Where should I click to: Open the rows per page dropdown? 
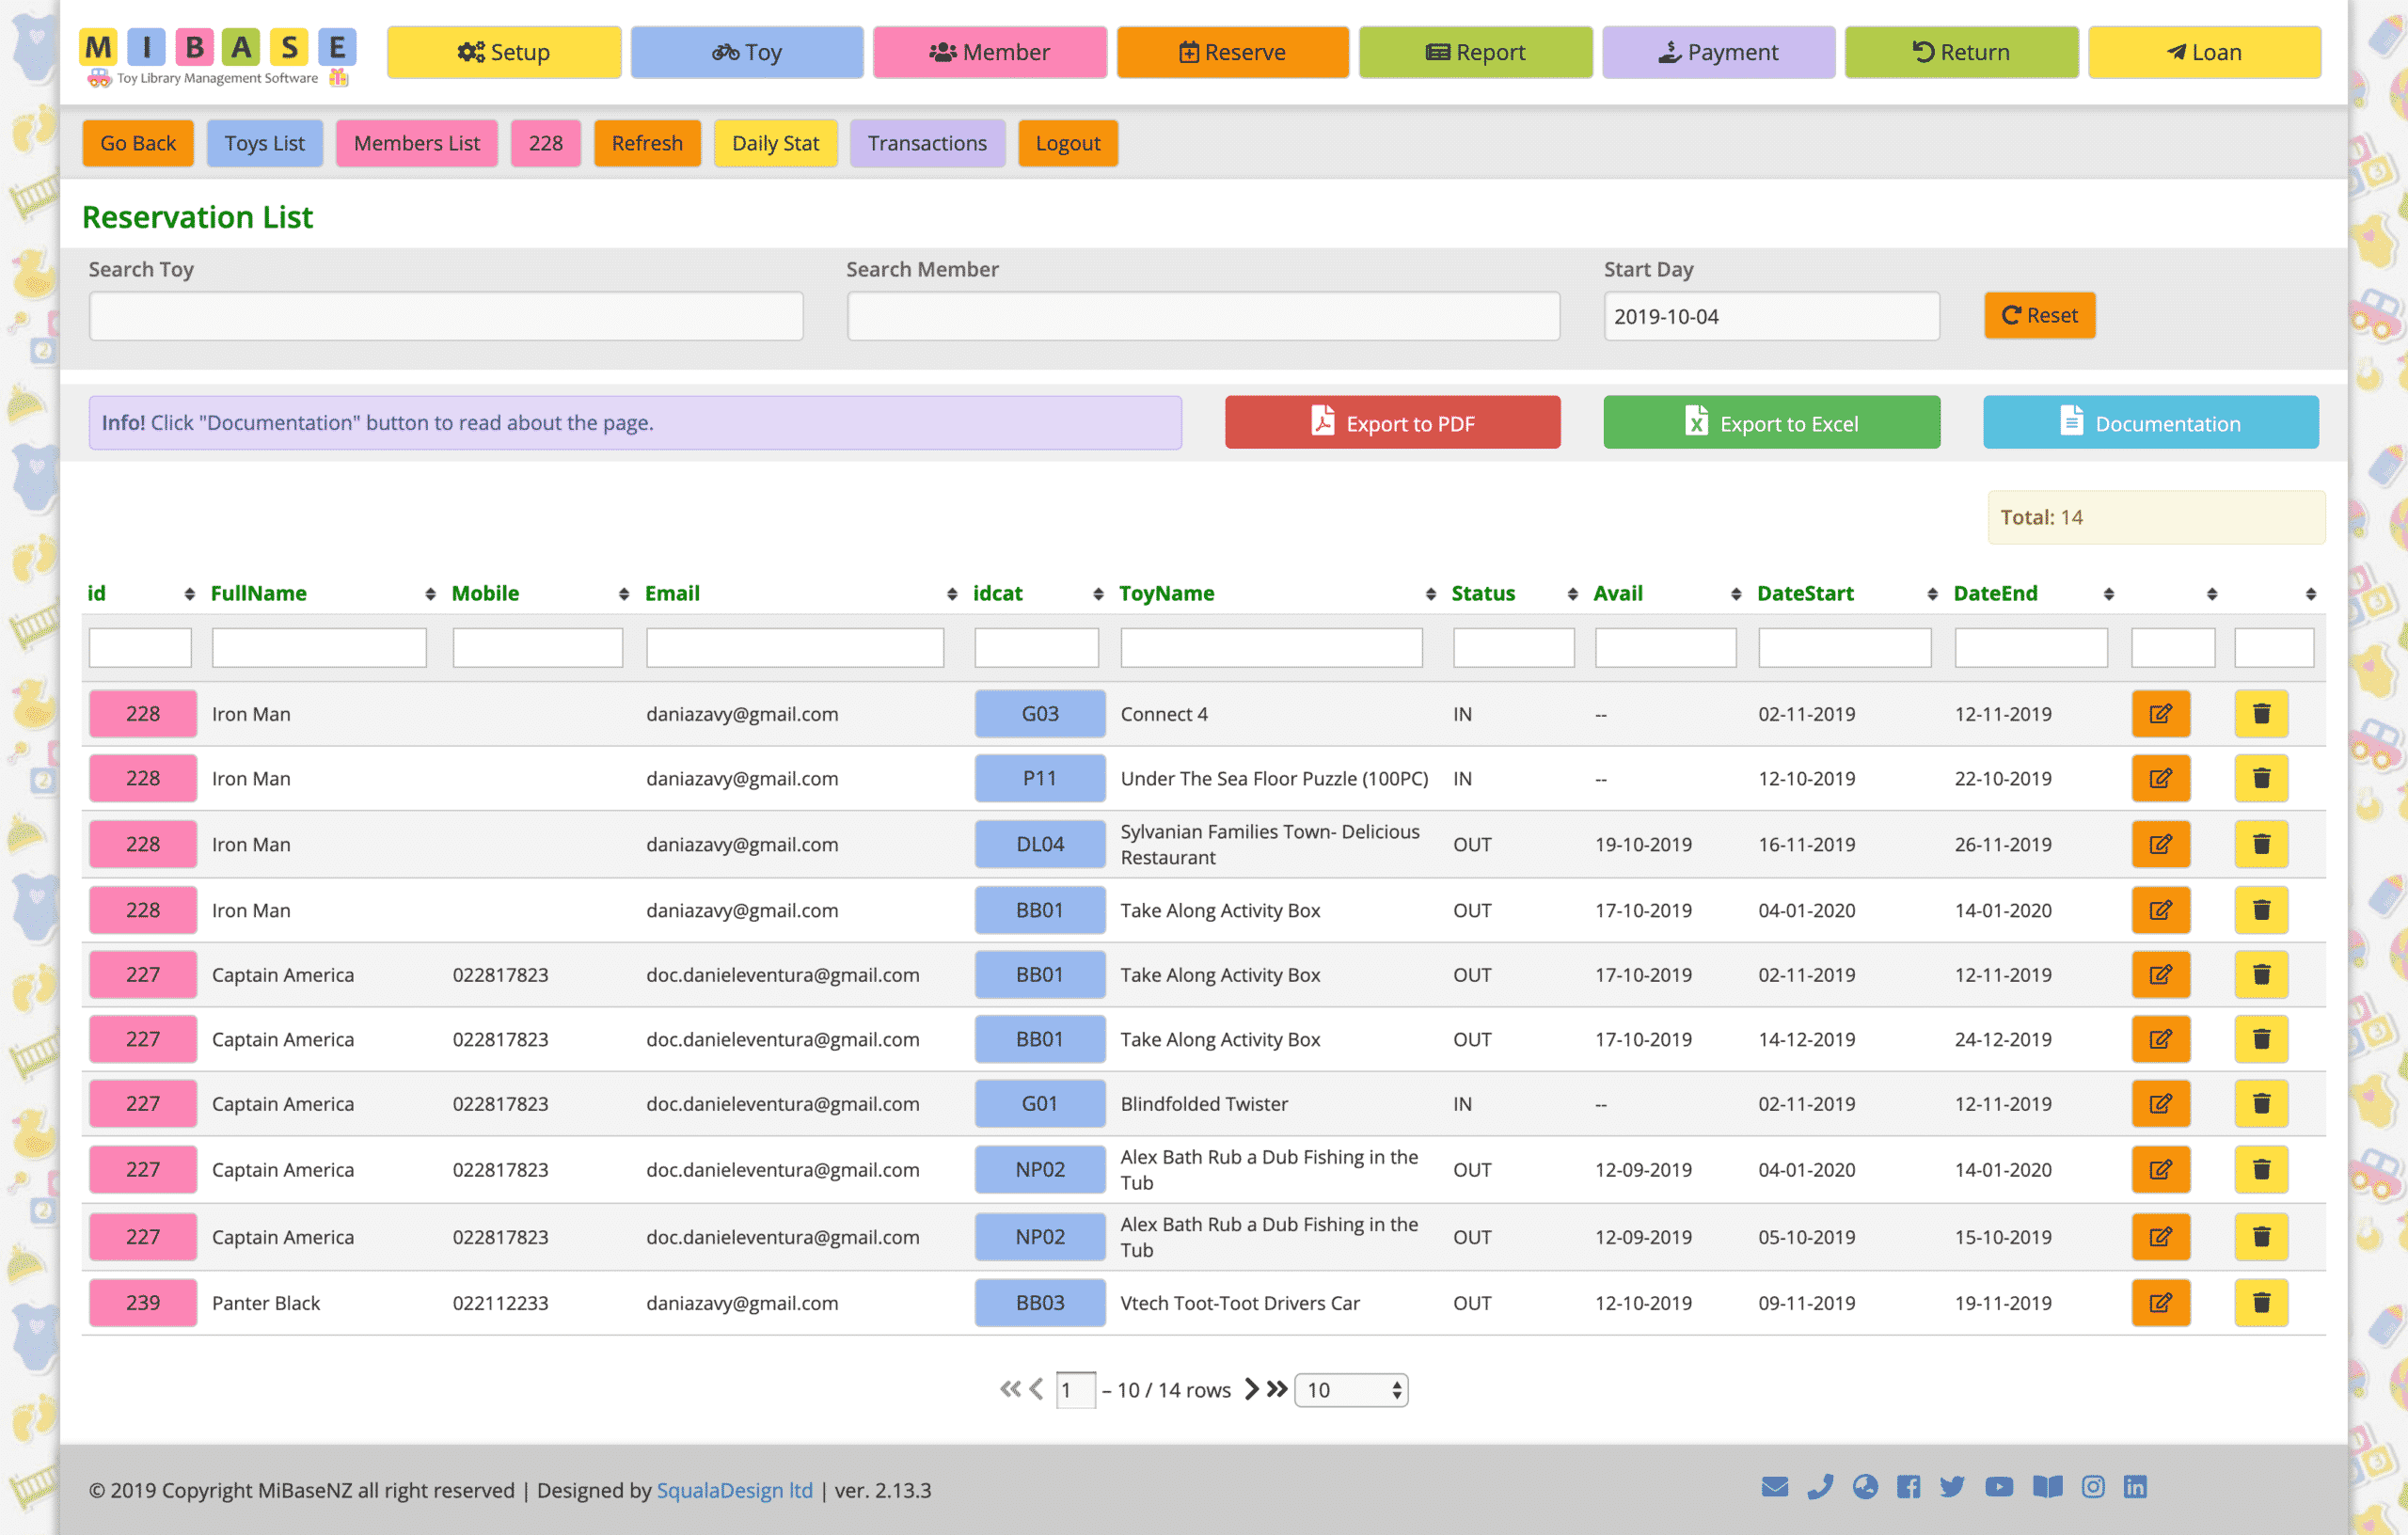(x=1351, y=1390)
